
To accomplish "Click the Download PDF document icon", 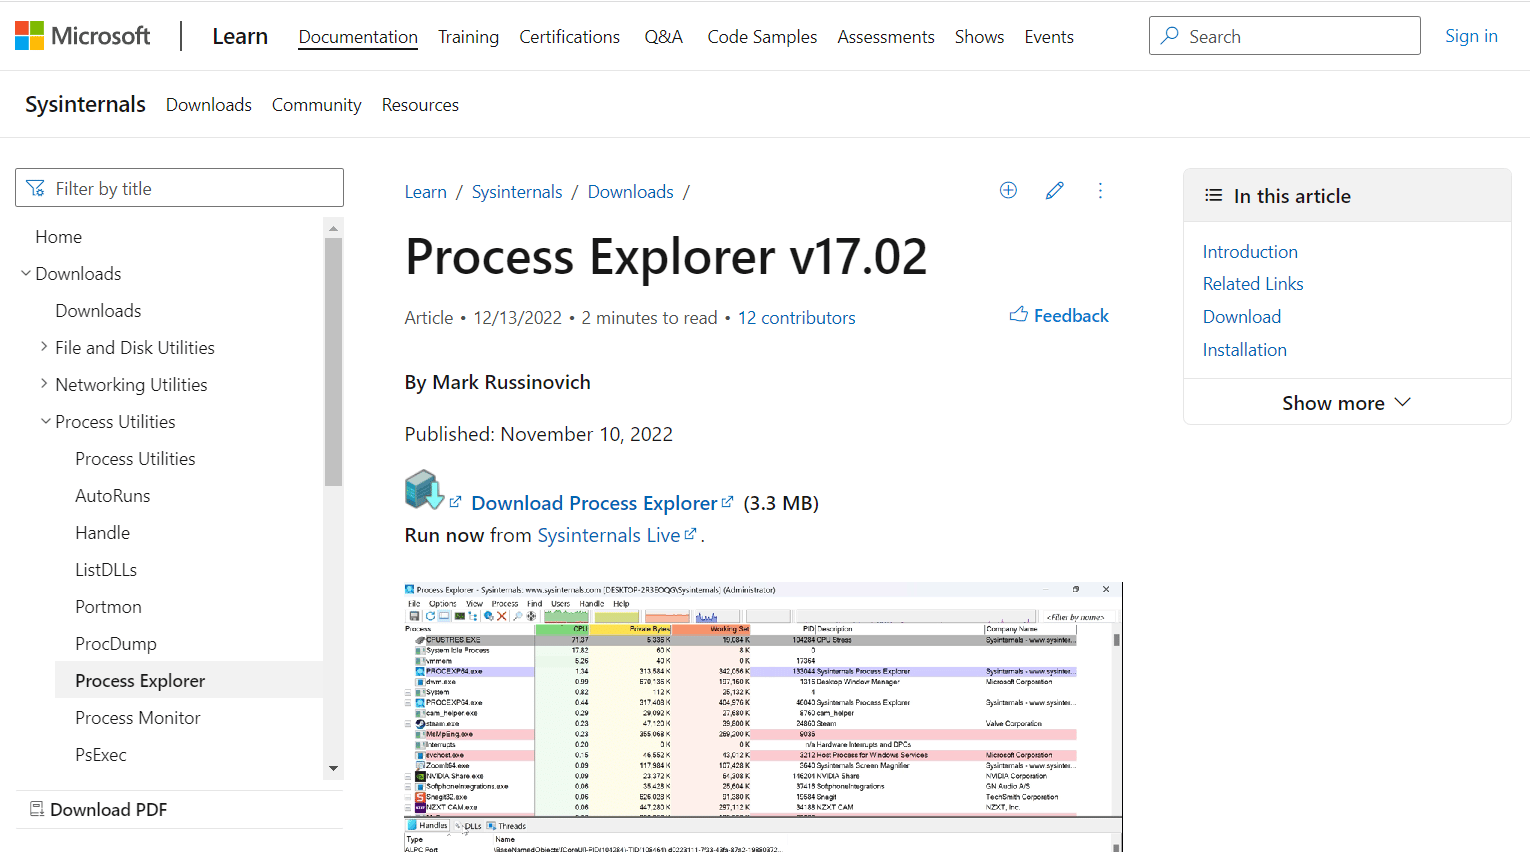I will [37, 809].
